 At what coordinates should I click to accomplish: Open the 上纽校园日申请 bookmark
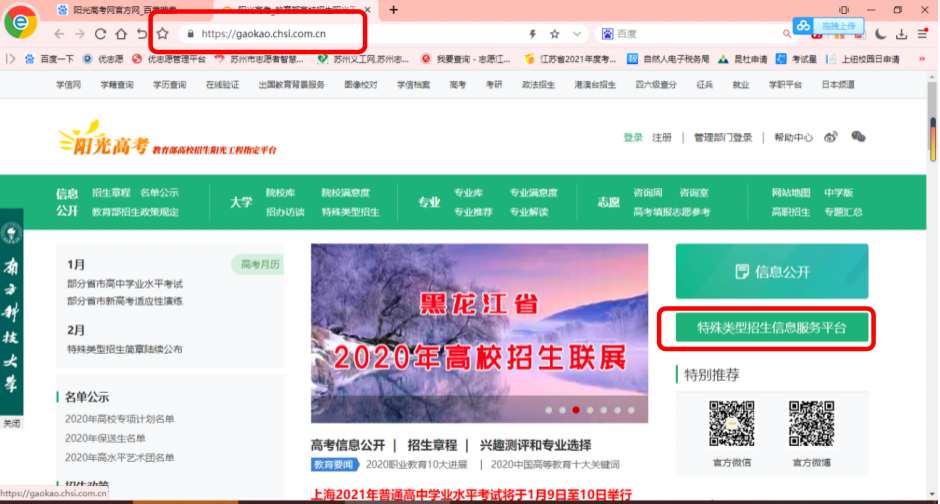[x=863, y=59]
